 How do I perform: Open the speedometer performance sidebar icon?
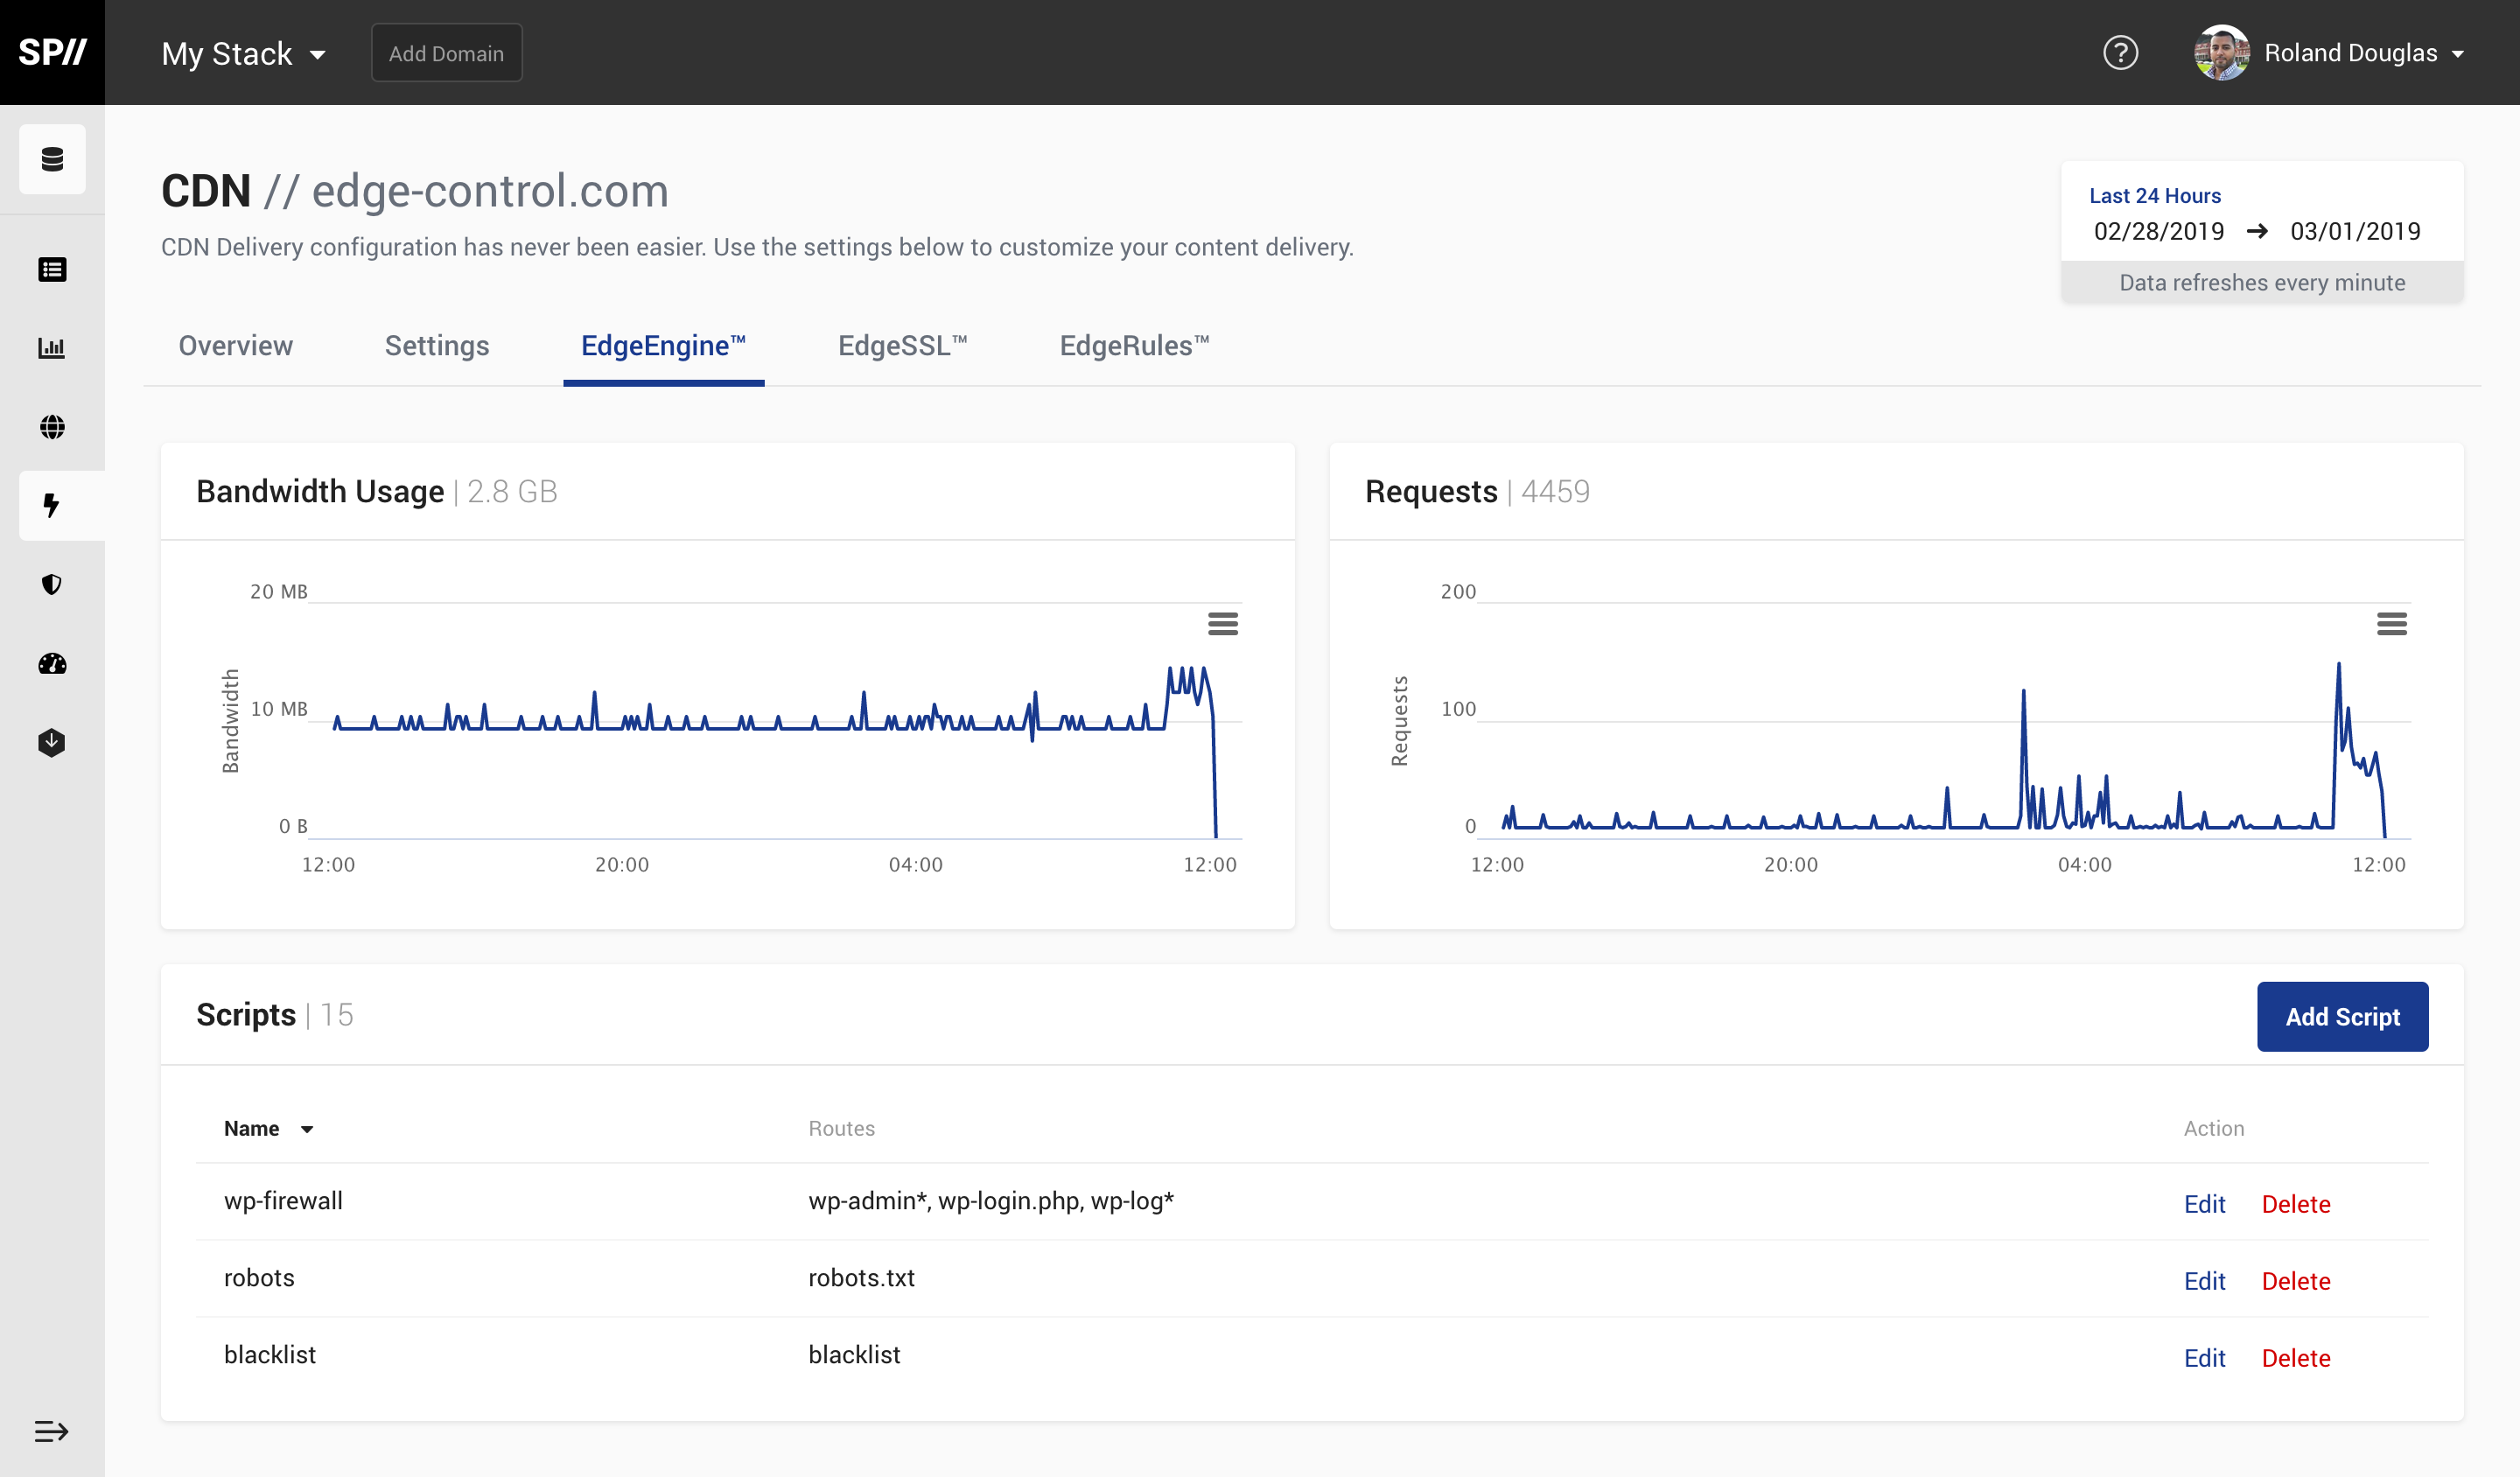tap(52, 663)
